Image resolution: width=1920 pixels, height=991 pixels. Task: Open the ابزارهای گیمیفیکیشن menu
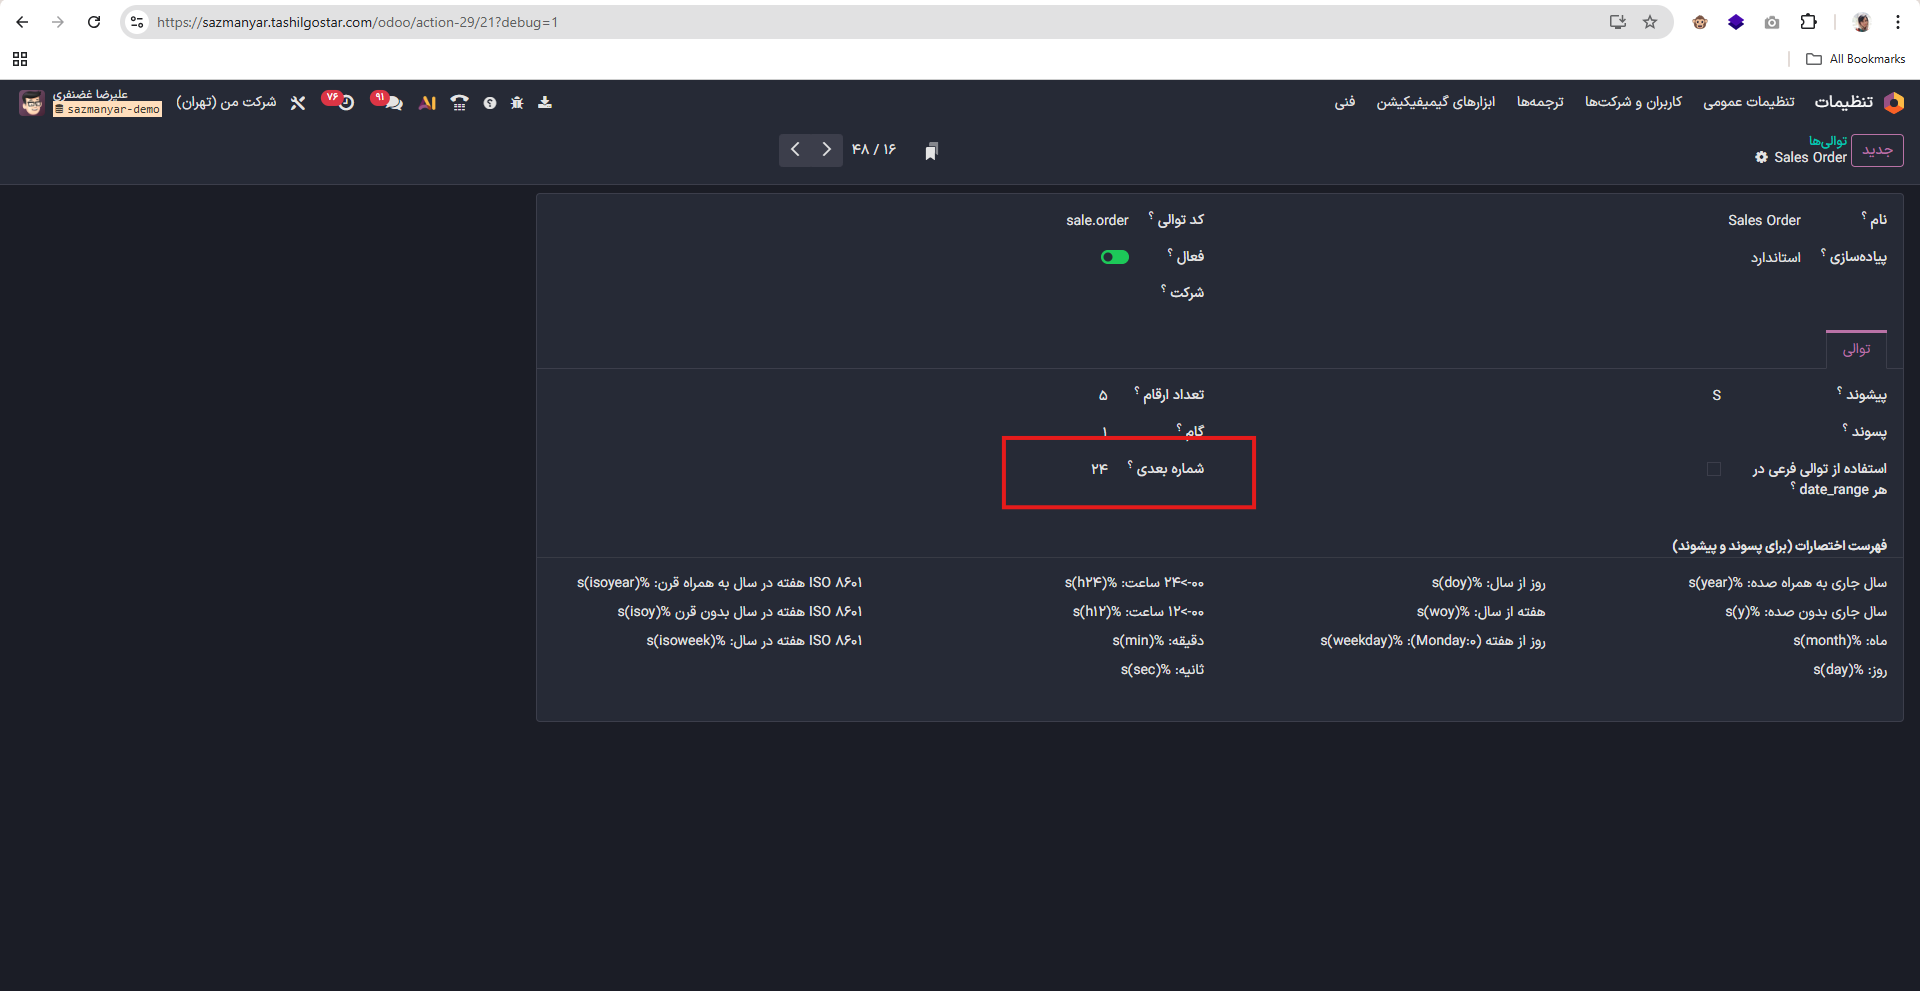(x=1436, y=102)
